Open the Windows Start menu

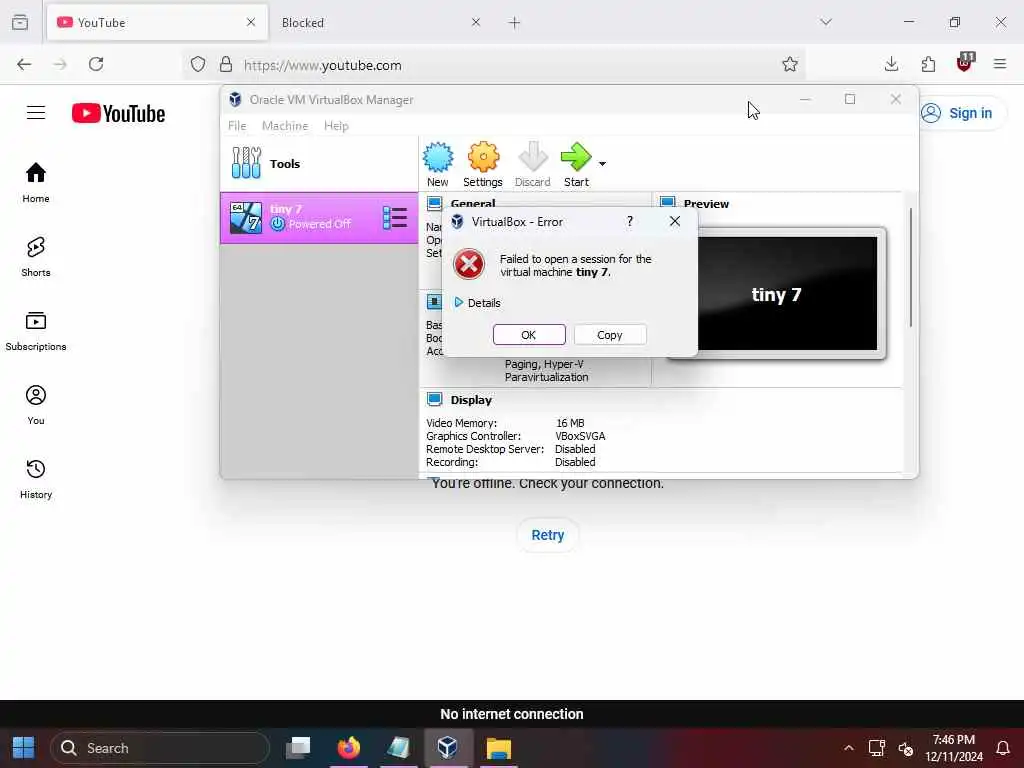point(24,748)
